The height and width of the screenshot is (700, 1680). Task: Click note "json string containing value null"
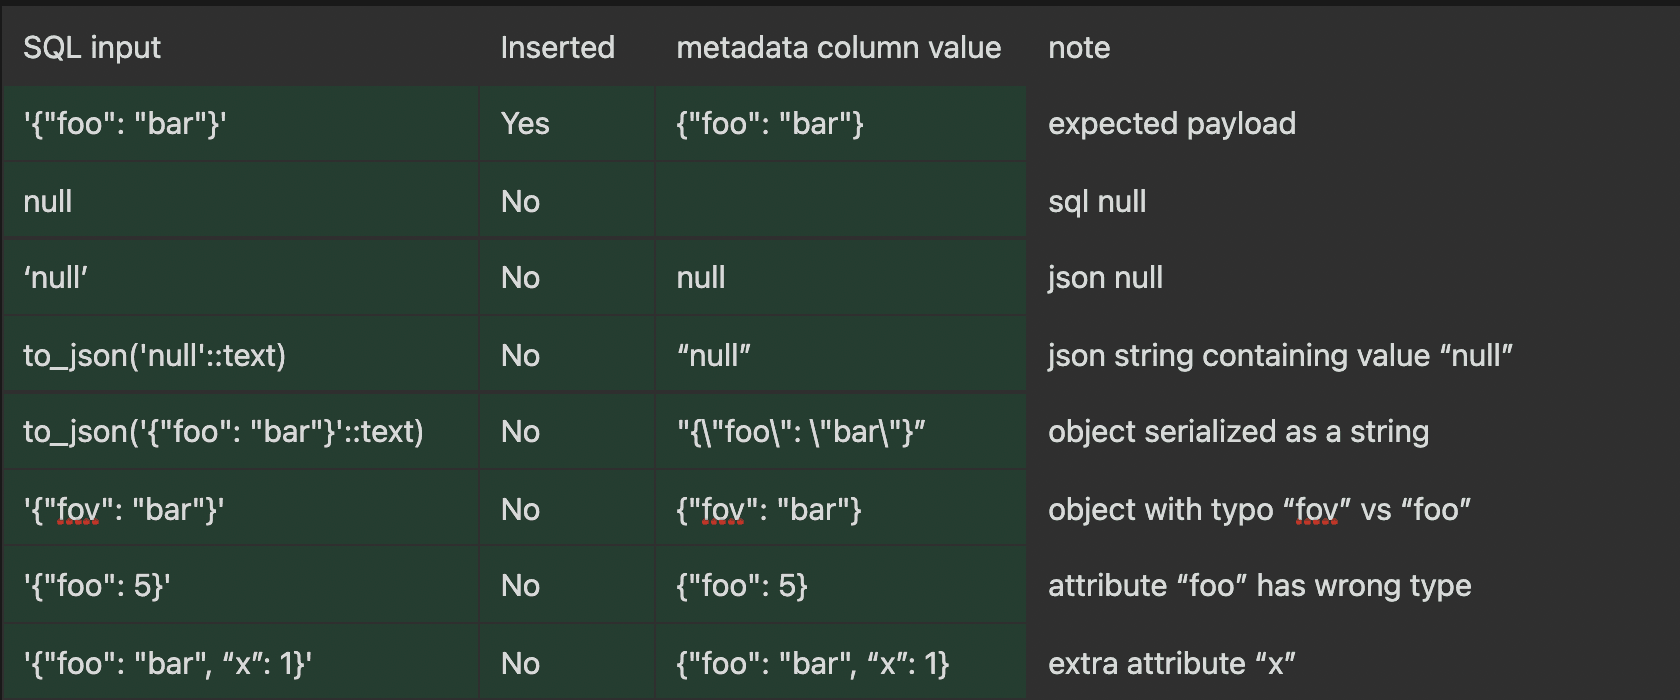tap(1280, 356)
